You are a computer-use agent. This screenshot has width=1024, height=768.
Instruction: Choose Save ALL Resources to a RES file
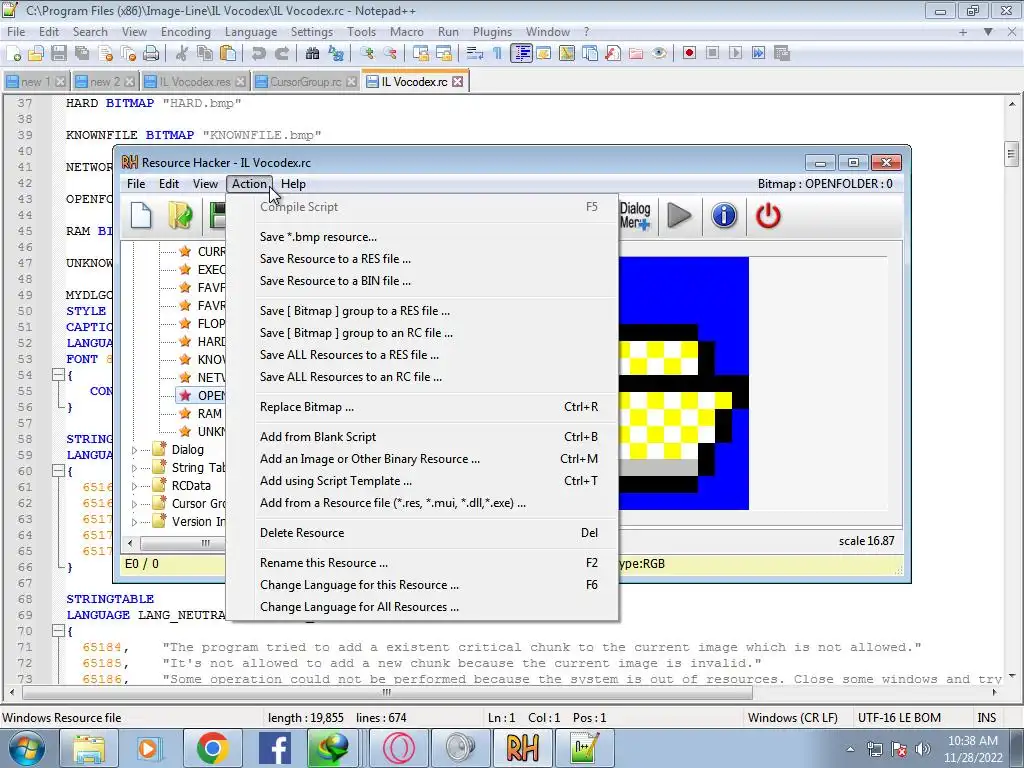pyautogui.click(x=423, y=355)
